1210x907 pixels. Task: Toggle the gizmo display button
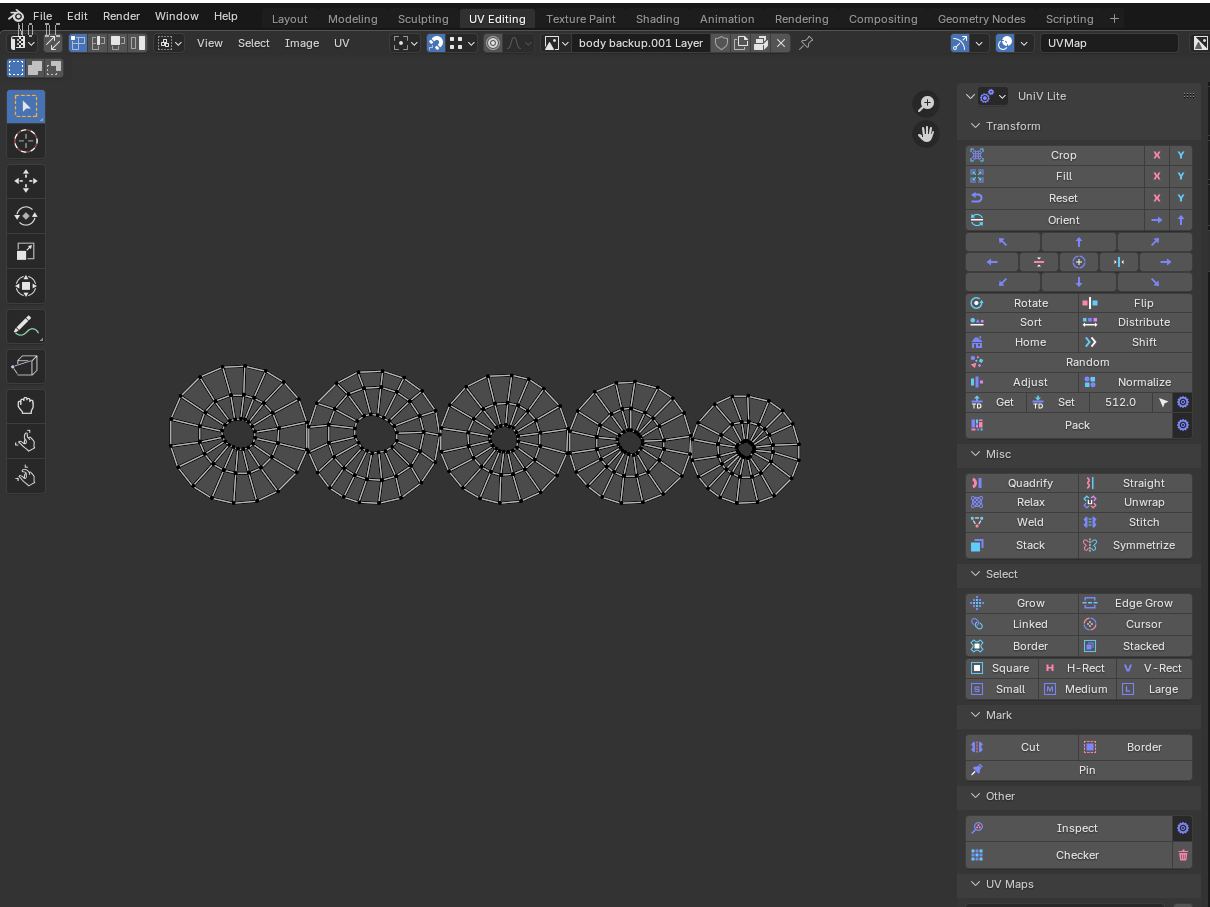tap(960, 43)
